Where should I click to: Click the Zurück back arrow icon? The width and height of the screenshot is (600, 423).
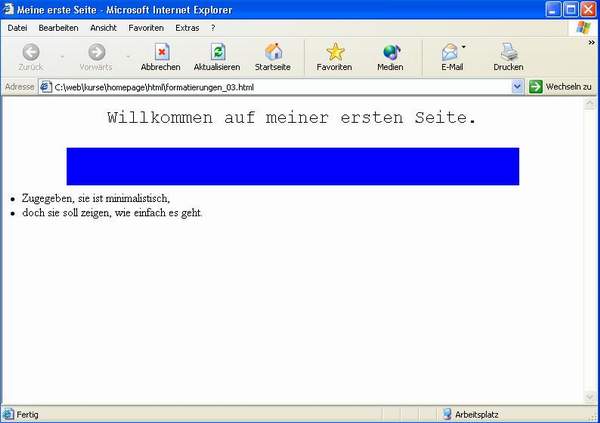coord(31,52)
